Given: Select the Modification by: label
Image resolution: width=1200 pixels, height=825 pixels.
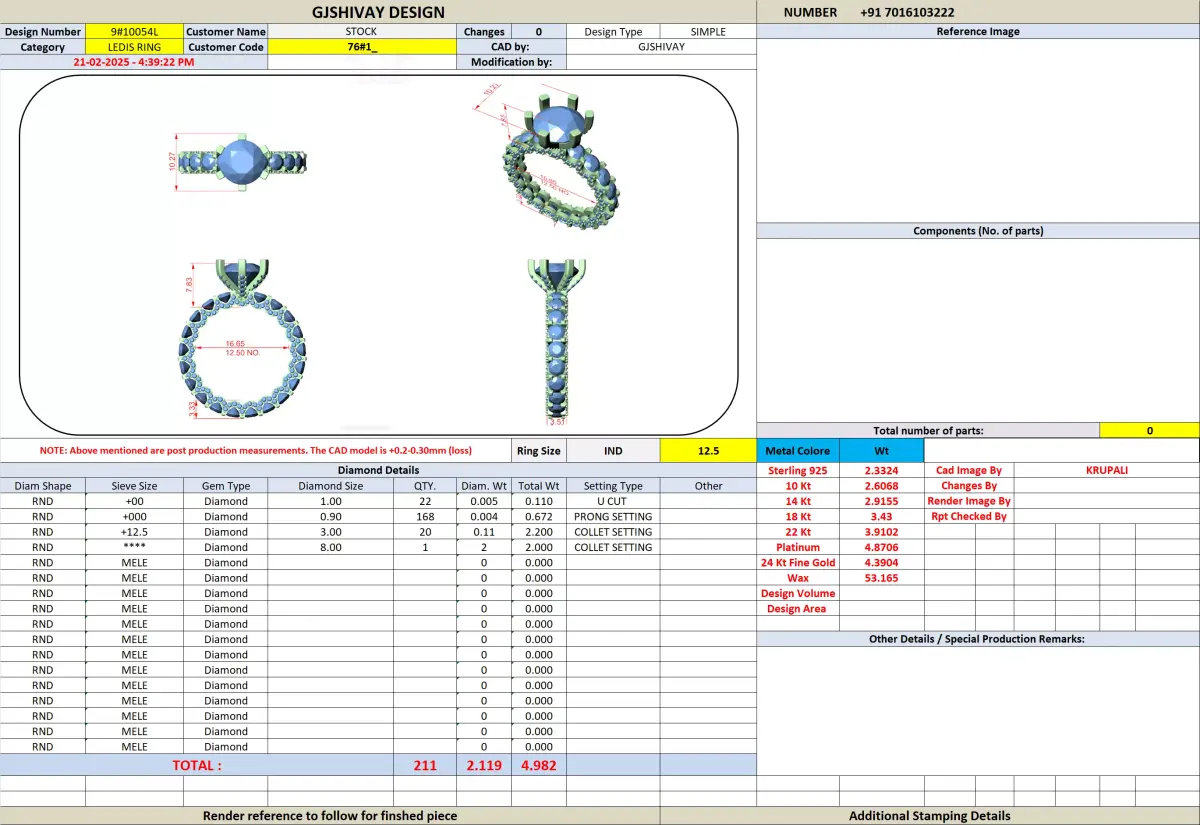Looking at the screenshot, I should (x=511, y=62).
